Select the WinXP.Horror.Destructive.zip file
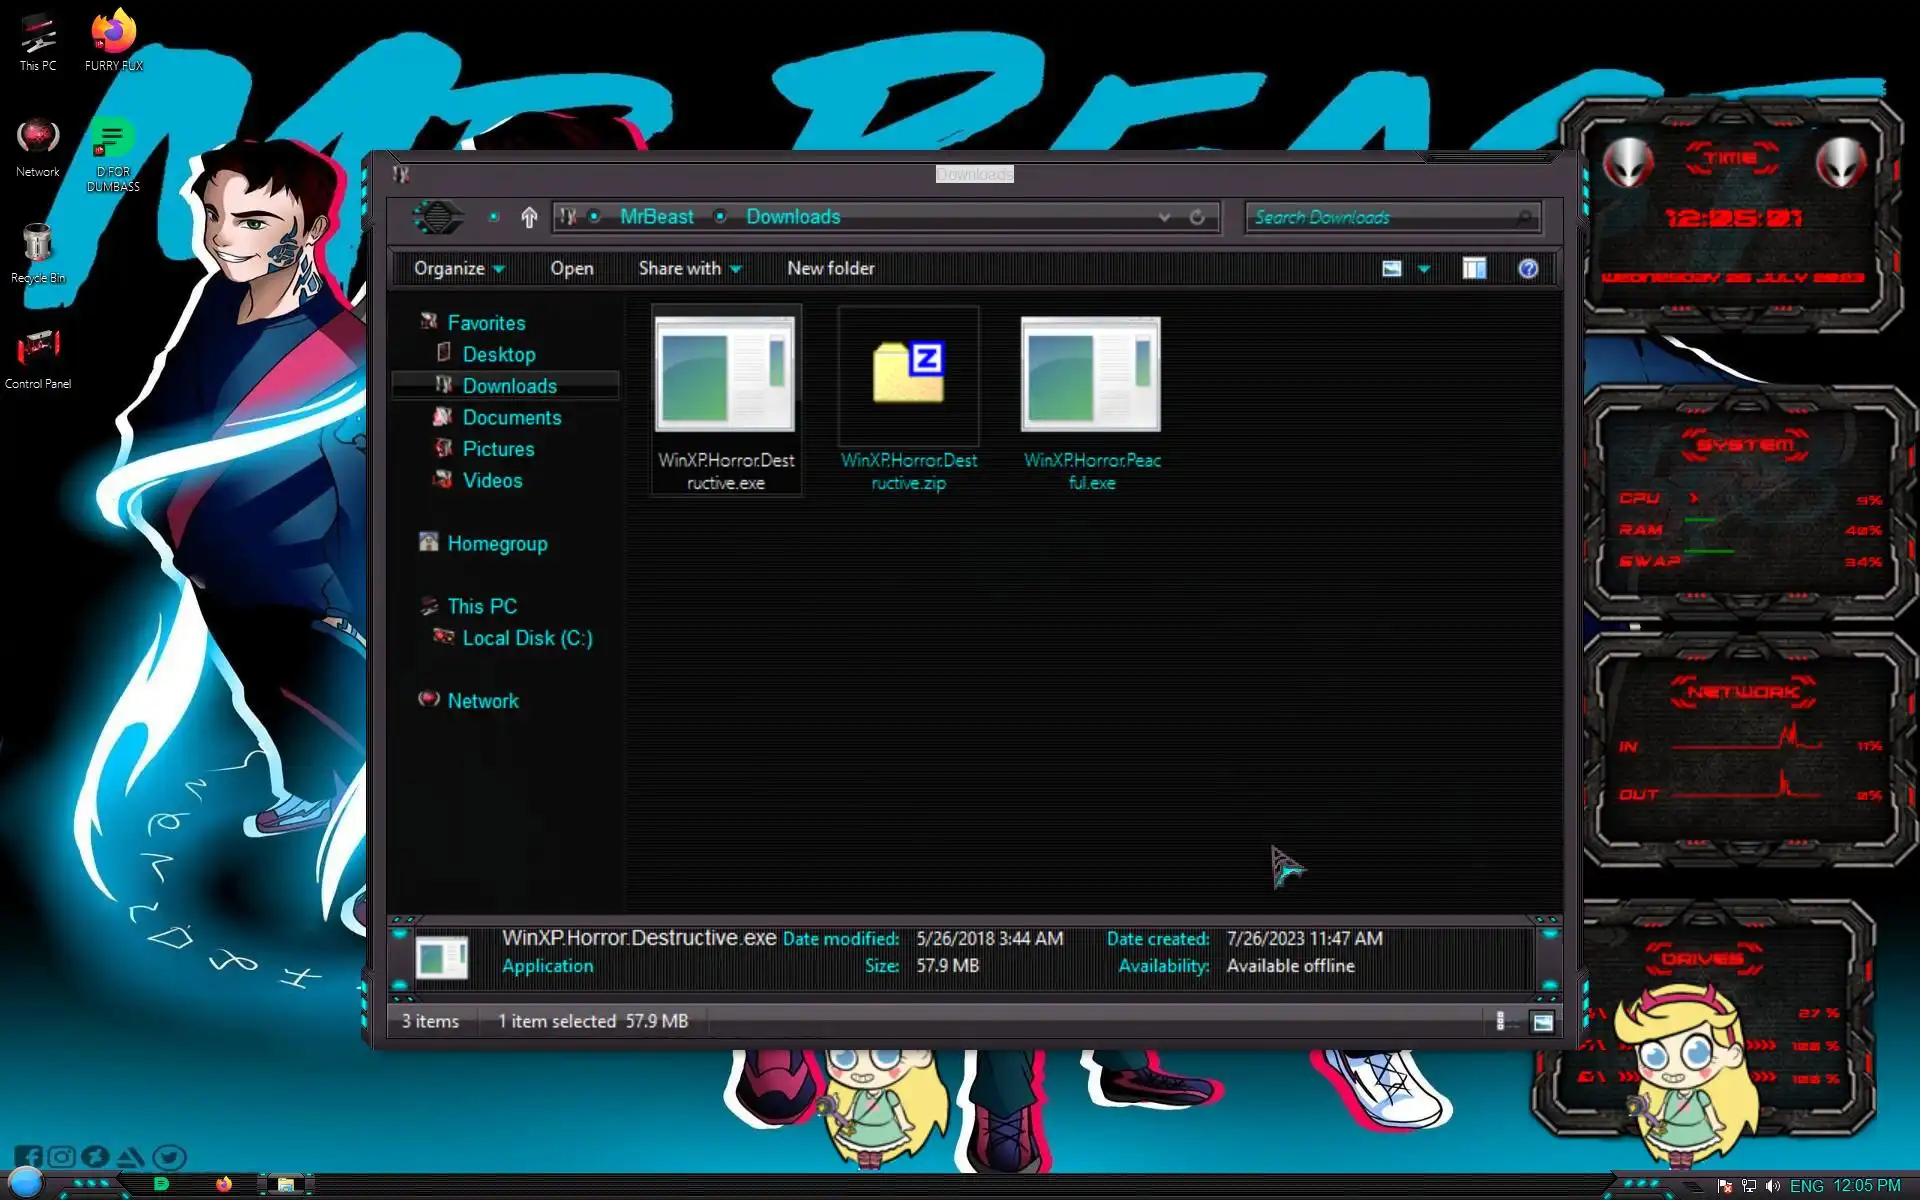The height and width of the screenshot is (1200, 1920). [908, 400]
